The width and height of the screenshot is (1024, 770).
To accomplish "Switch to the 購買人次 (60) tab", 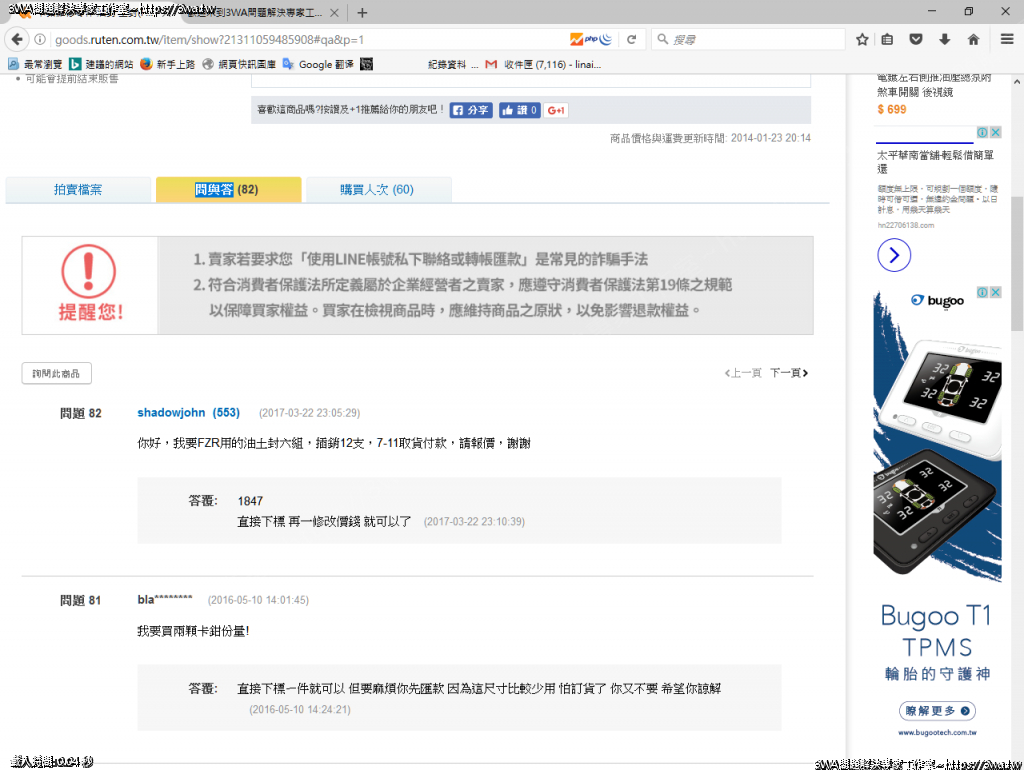I will pos(377,190).
